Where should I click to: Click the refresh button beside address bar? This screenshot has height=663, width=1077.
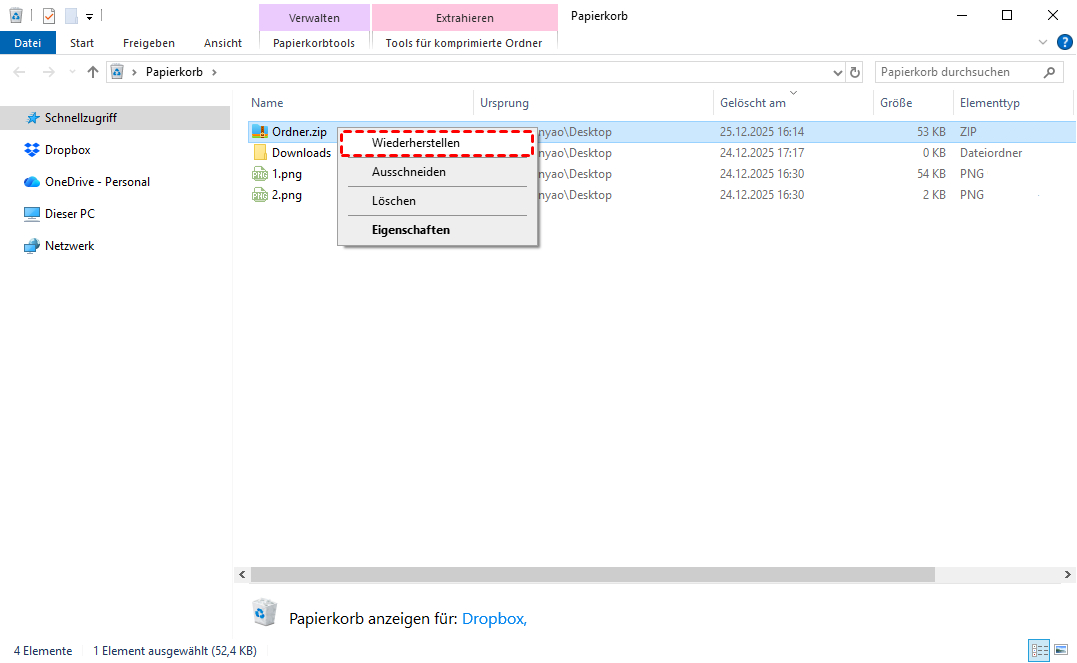855,72
